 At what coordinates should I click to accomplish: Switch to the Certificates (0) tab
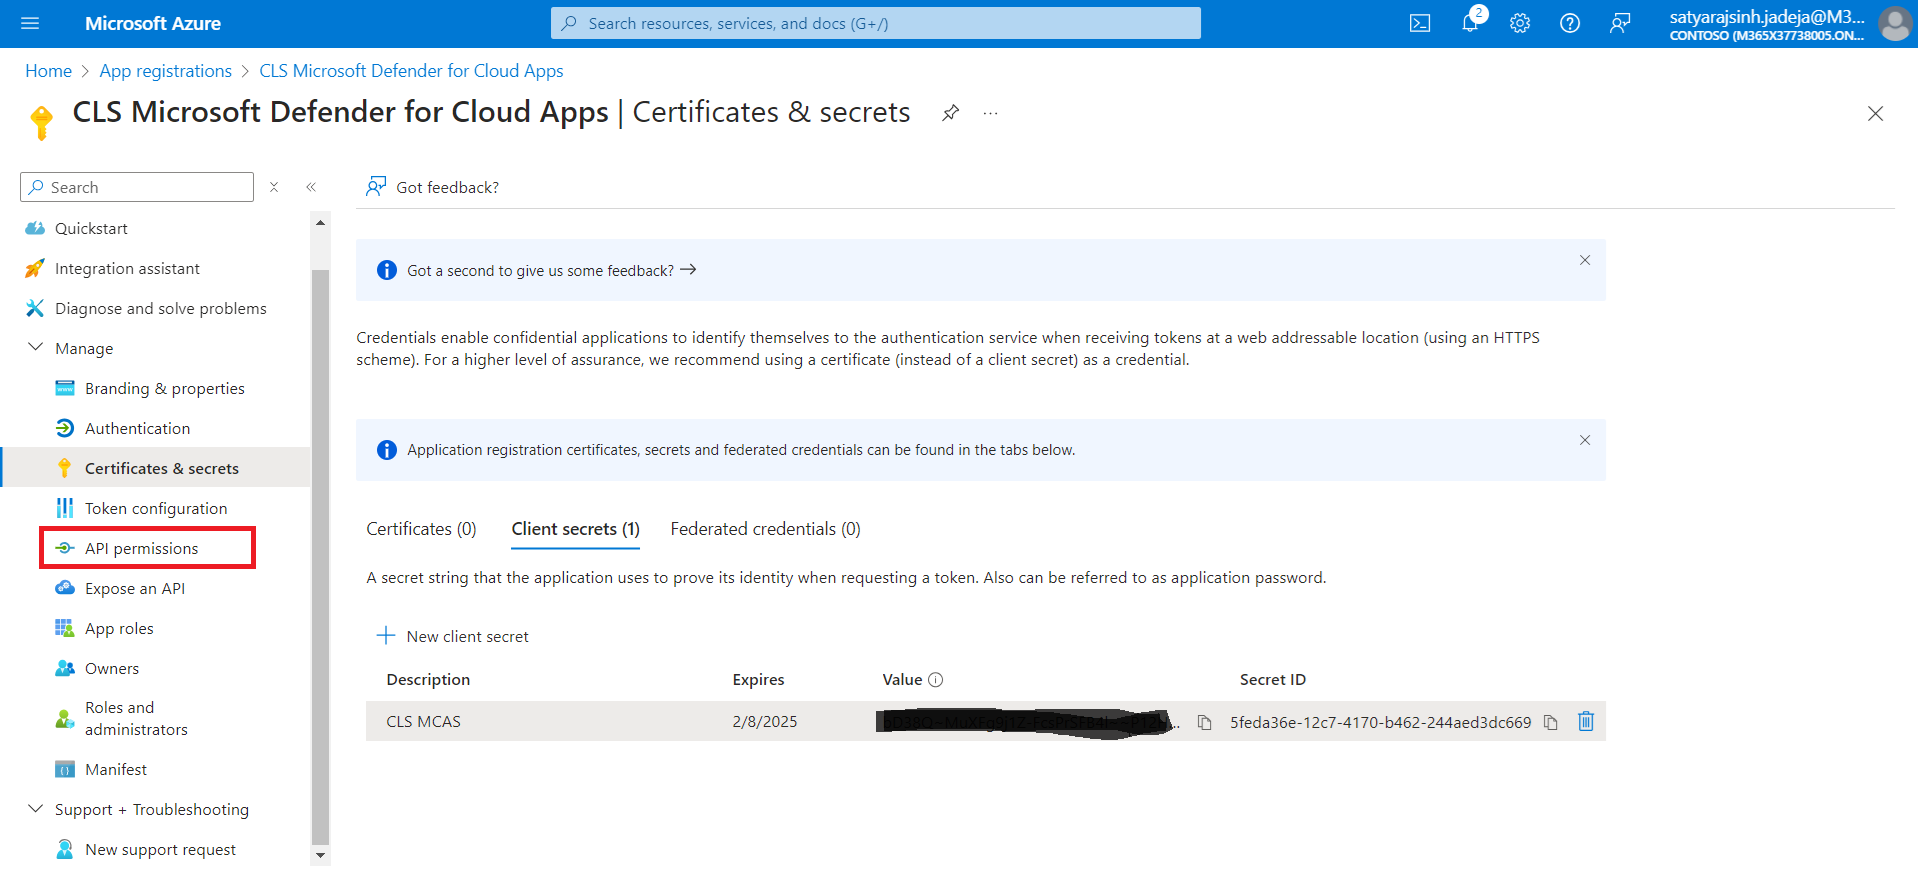(x=421, y=529)
